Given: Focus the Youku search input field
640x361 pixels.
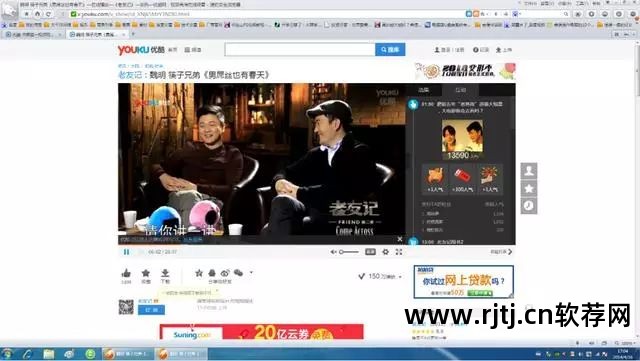Looking at the screenshot, I should pos(300,49).
